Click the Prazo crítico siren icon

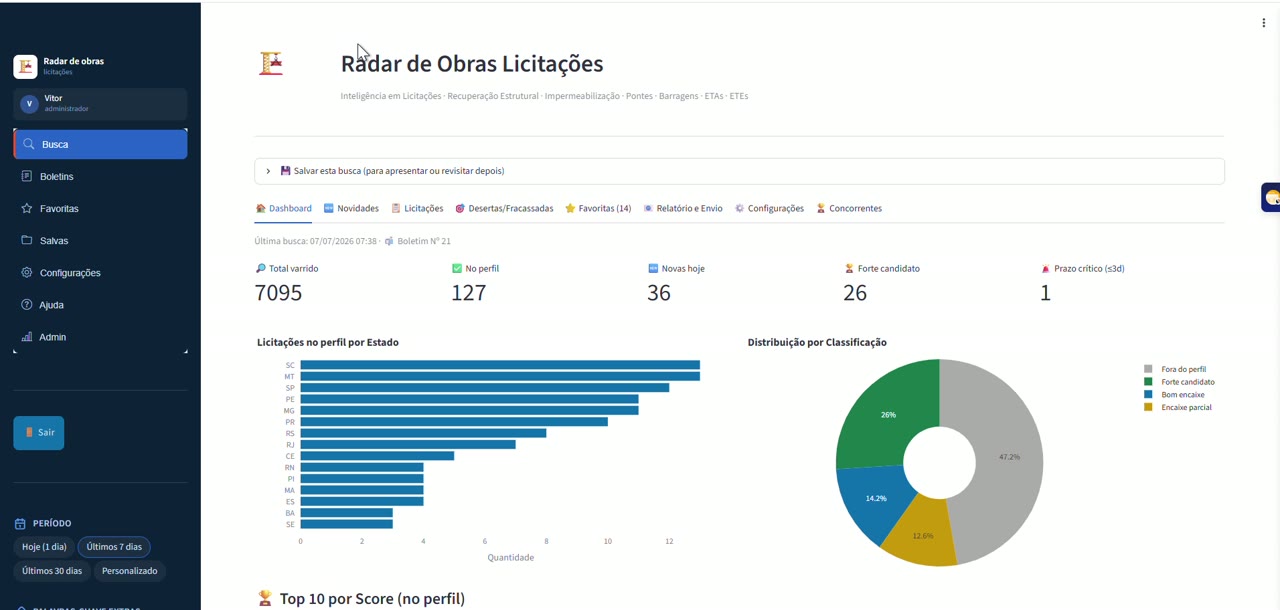tap(1045, 268)
